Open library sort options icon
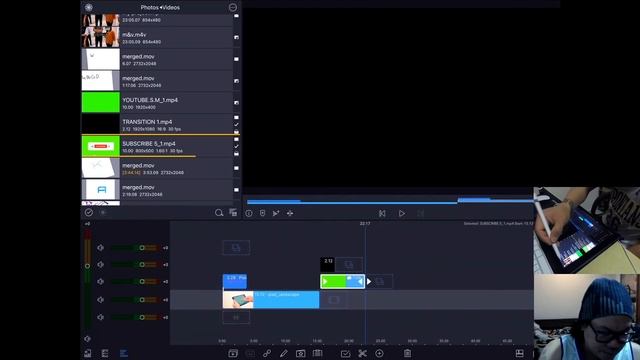The height and width of the screenshot is (360, 640). (103, 213)
